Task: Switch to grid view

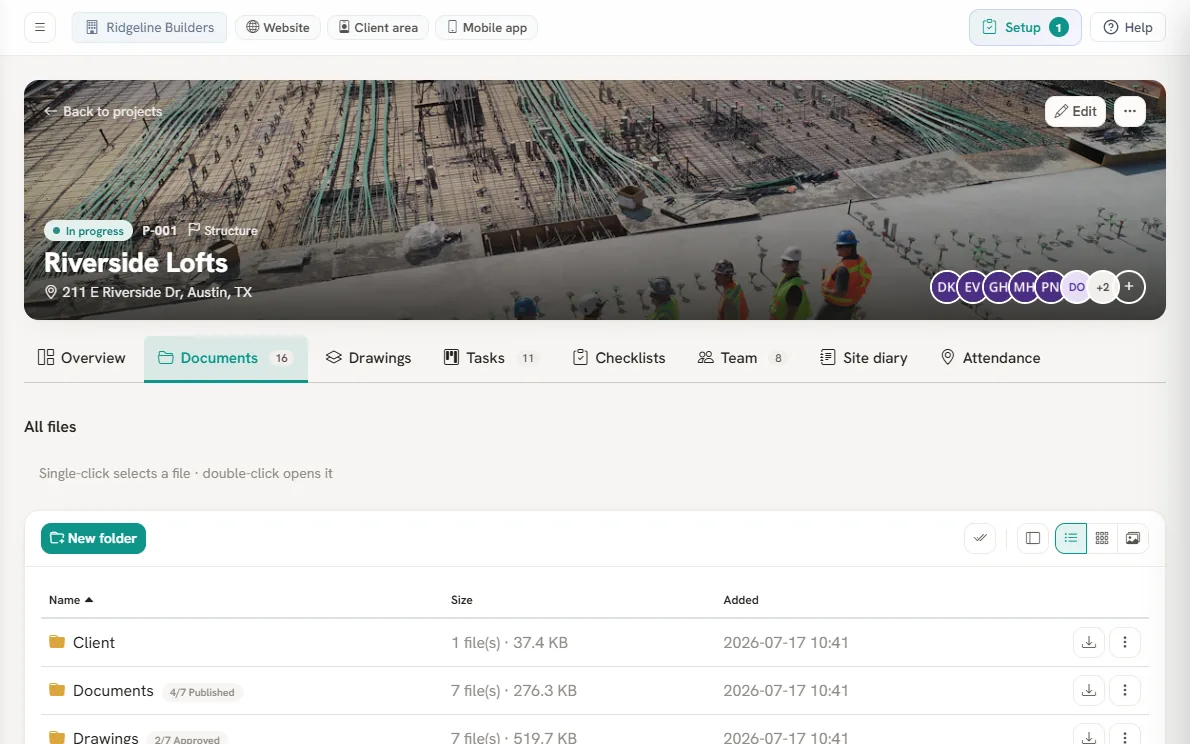Action: click(x=1102, y=538)
